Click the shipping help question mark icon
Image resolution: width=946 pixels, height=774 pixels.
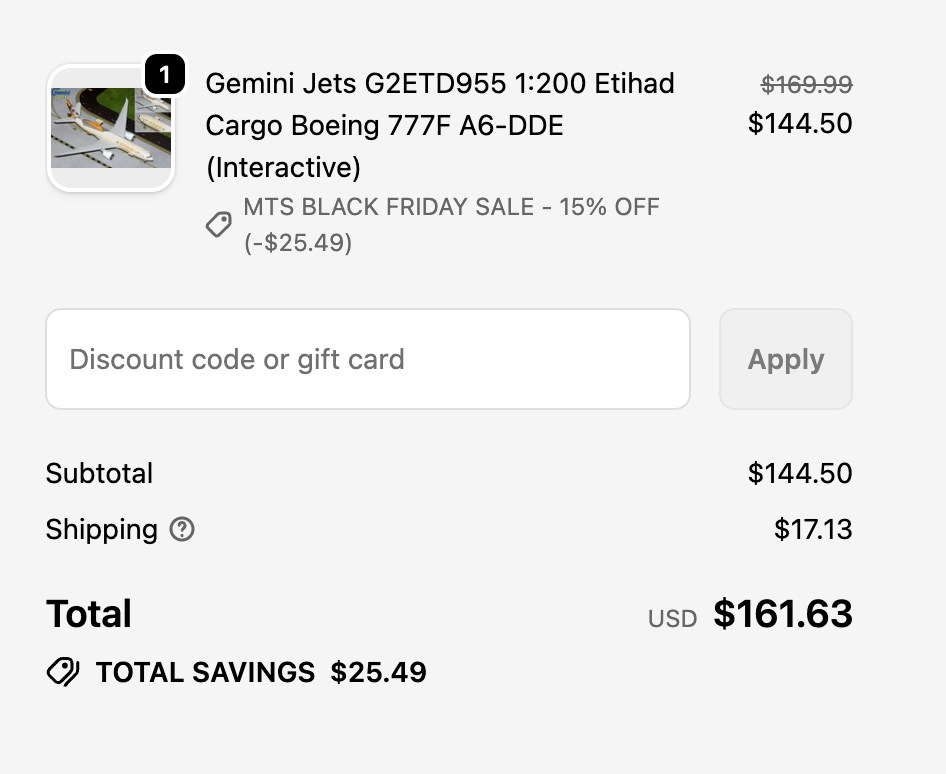click(x=182, y=529)
